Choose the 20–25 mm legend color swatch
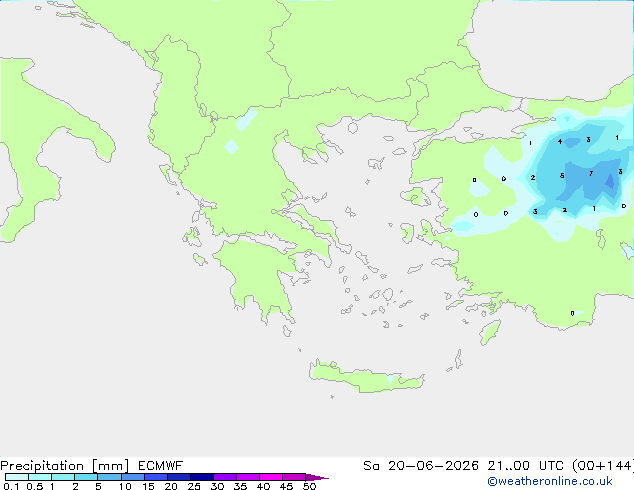The width and height of the screenshot is (634, 490). click(x=179, y=477)
